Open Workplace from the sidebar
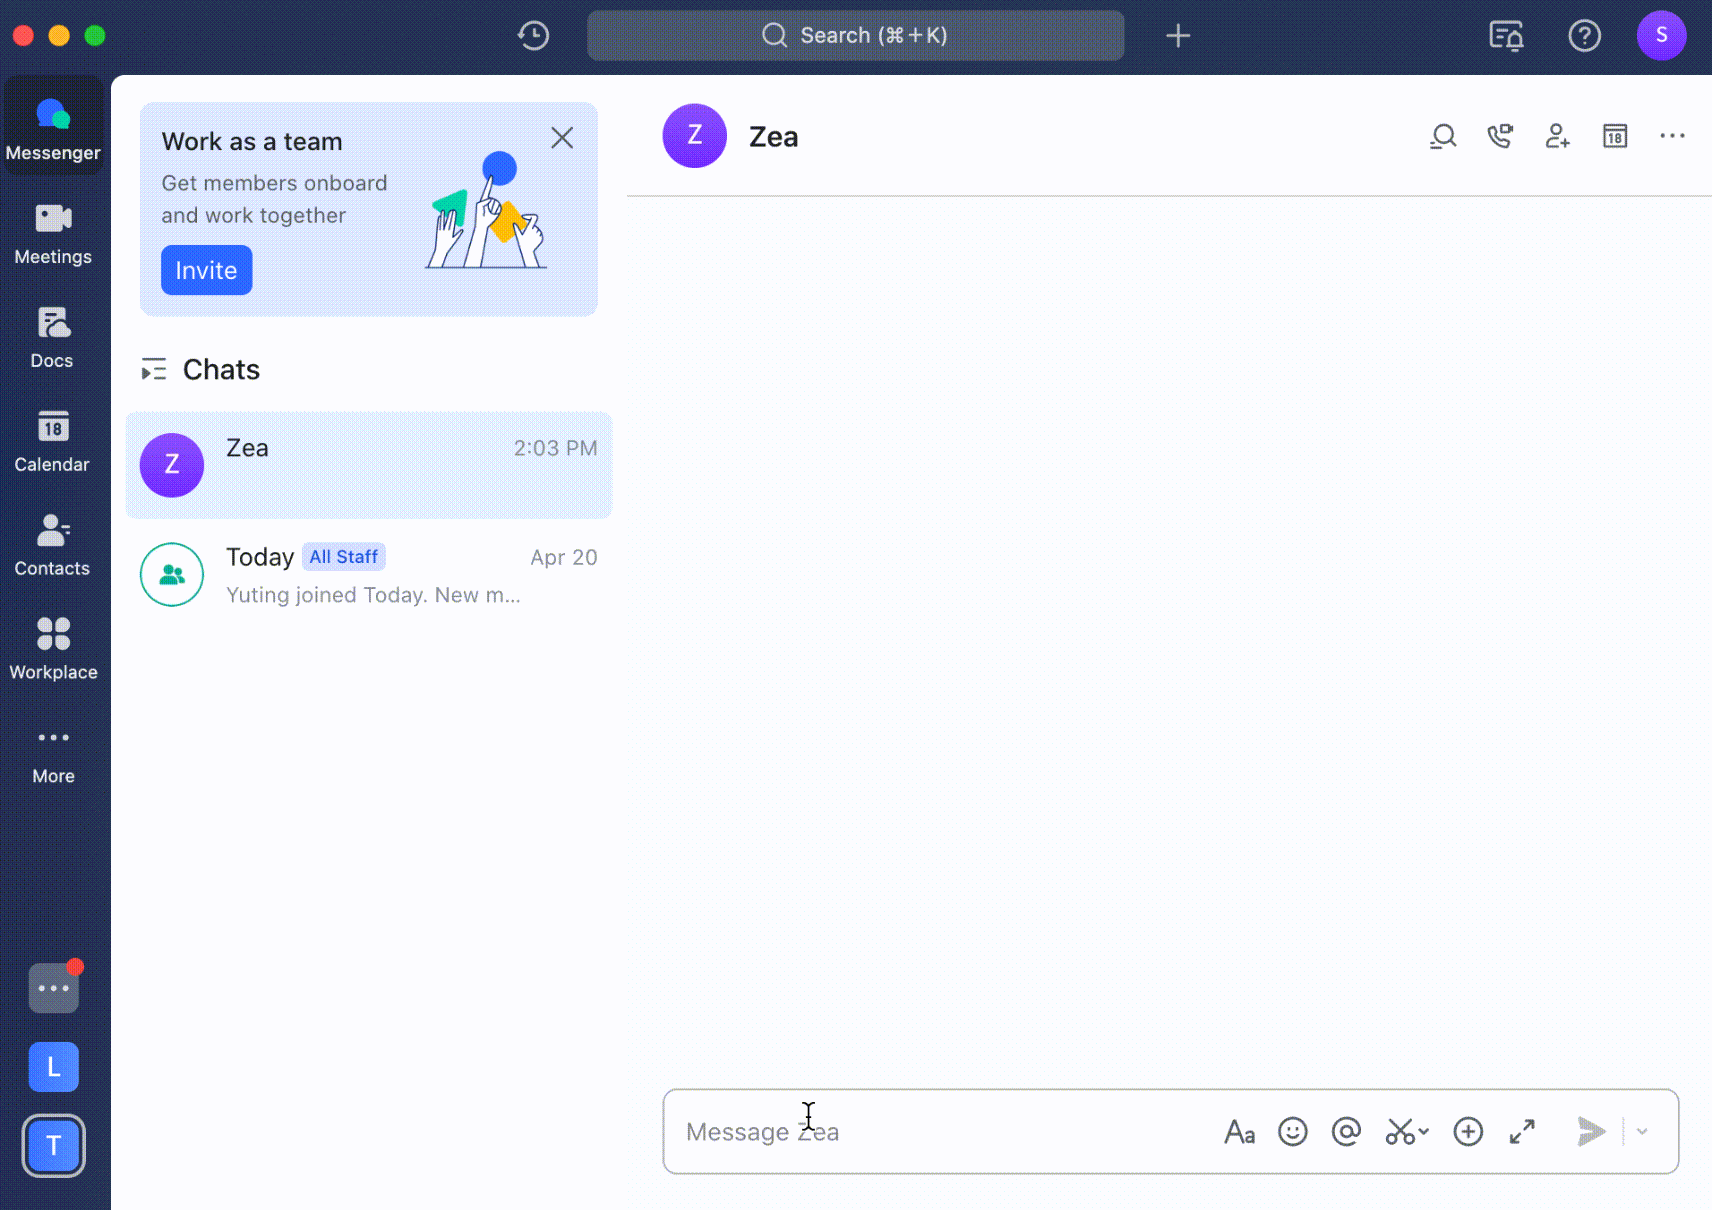Image resolution: width=1712 pixels, height=1210 pixels. click(53, 648)
